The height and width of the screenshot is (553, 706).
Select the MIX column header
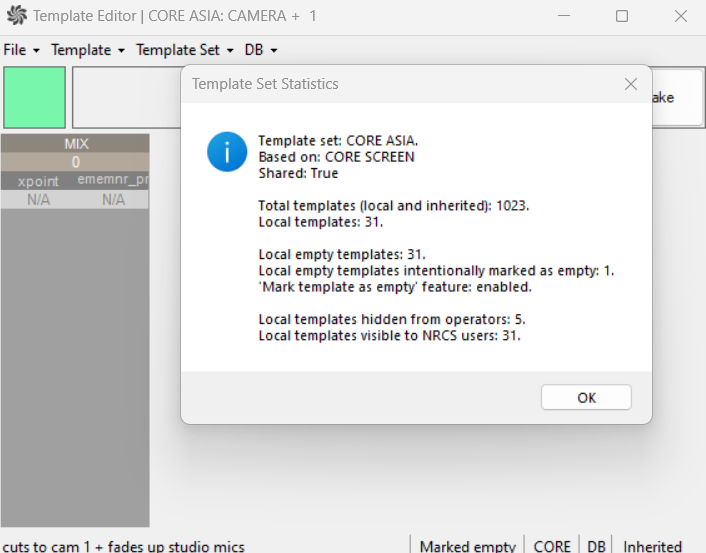point(75,144)
